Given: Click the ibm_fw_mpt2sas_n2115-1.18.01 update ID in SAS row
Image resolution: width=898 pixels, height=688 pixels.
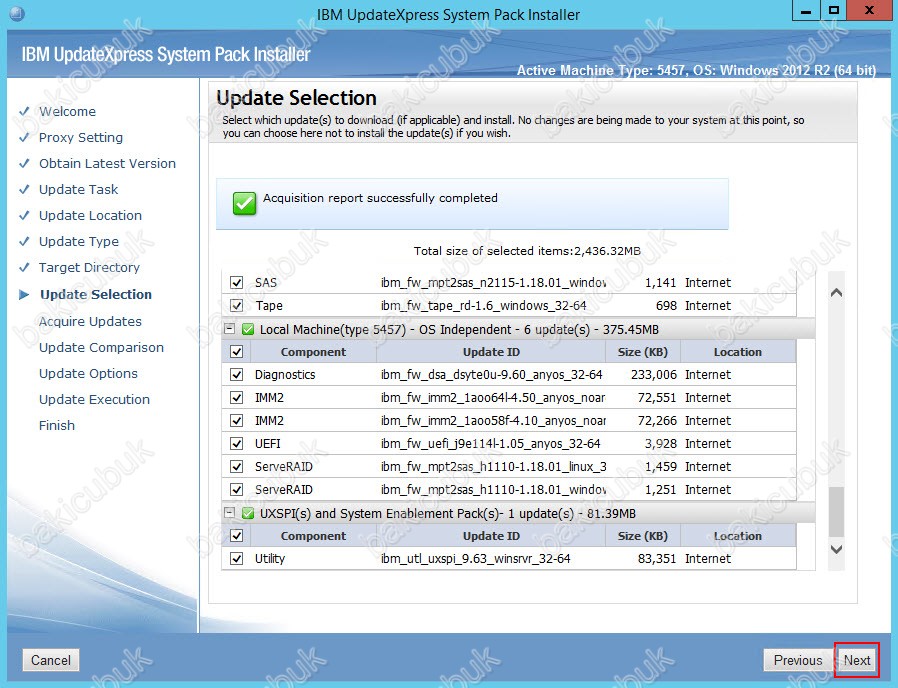Looking at the screenshot, I should [493, 282].
